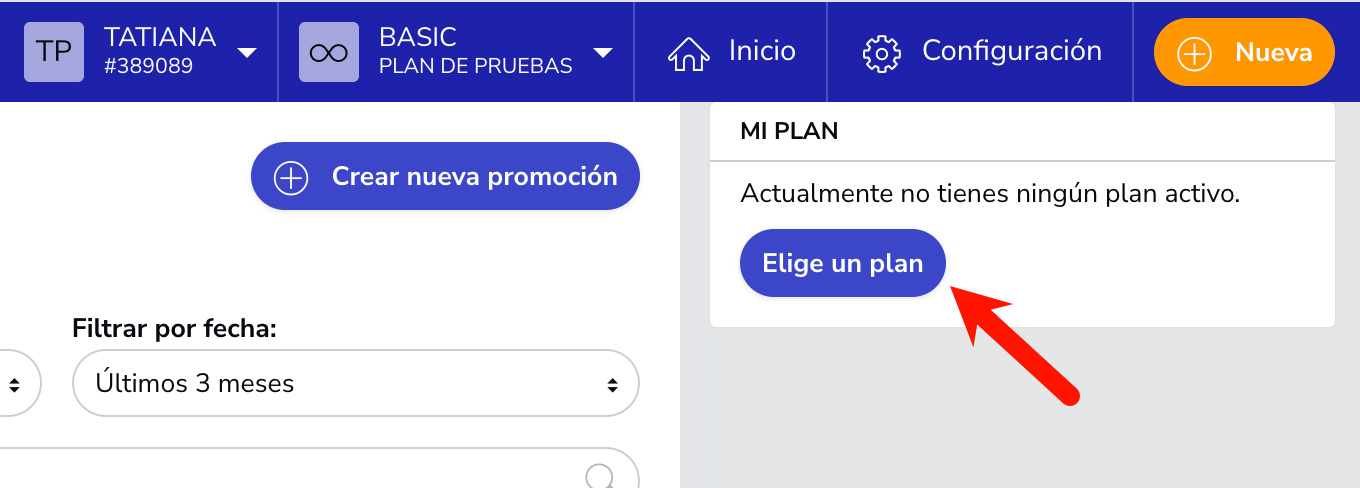Click Crear nueva promoción button text

click(x=475, y=177)
